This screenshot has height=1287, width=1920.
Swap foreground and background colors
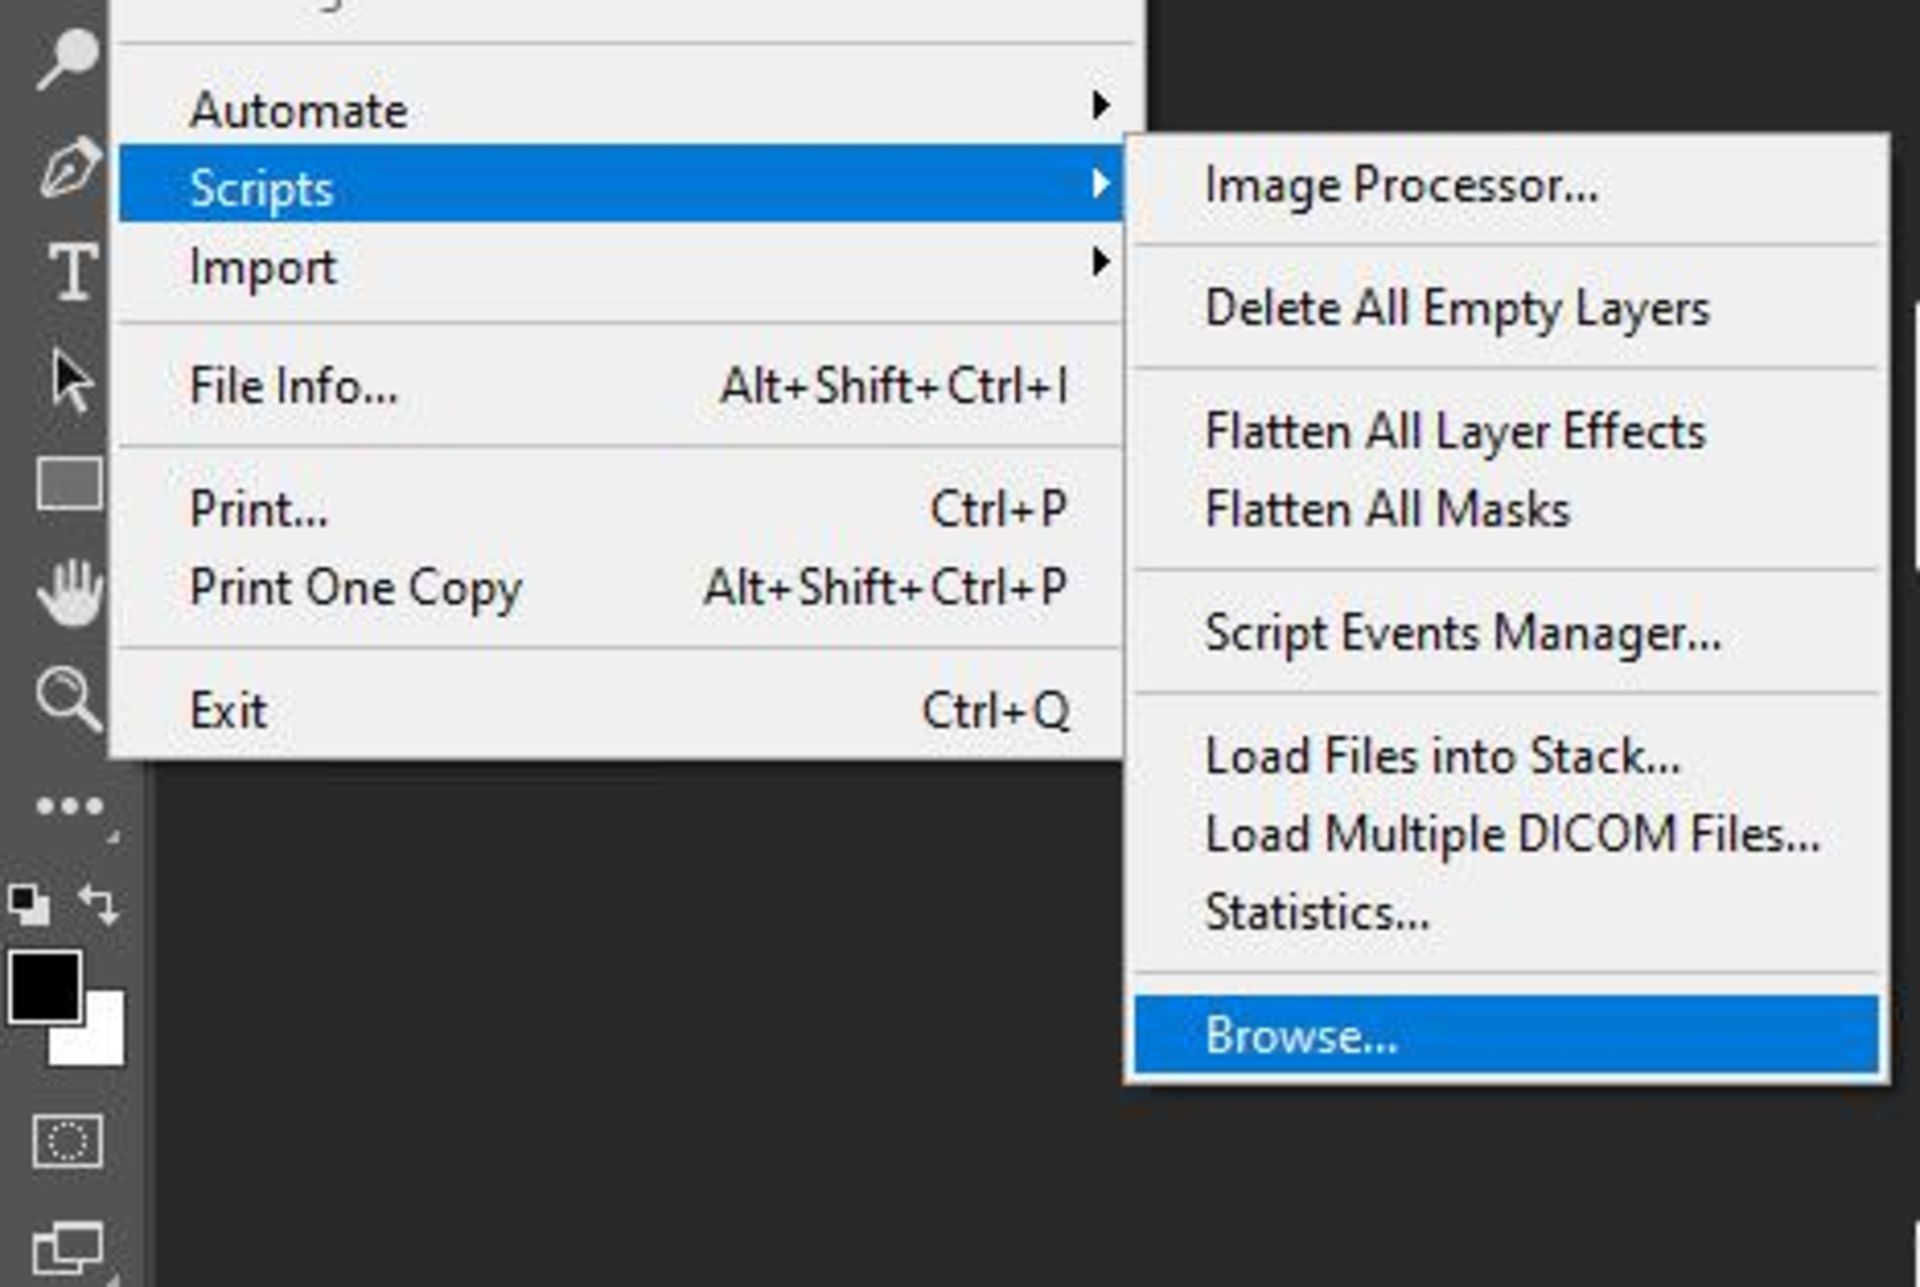tap(98, 903)
